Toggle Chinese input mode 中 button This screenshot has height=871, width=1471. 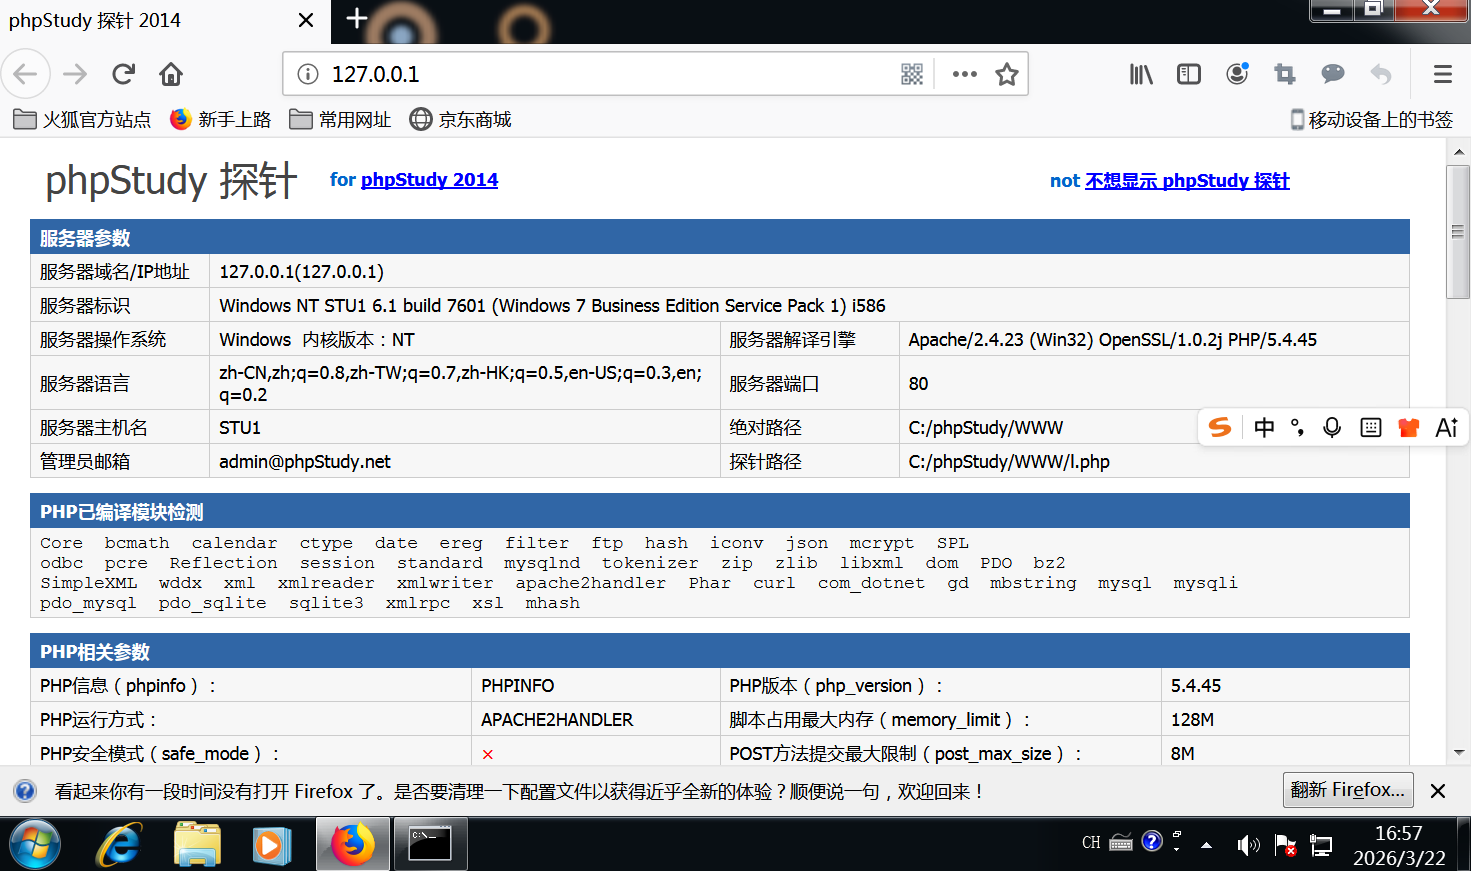[x=1264, y=428]
